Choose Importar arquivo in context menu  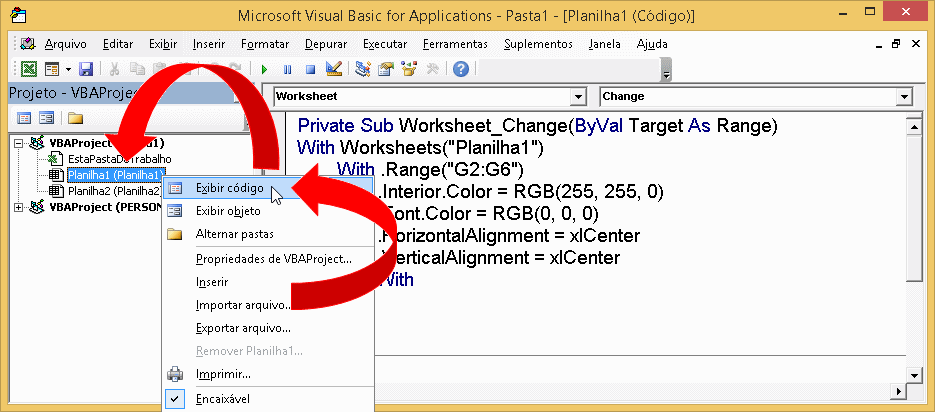[x=268, y=305]
